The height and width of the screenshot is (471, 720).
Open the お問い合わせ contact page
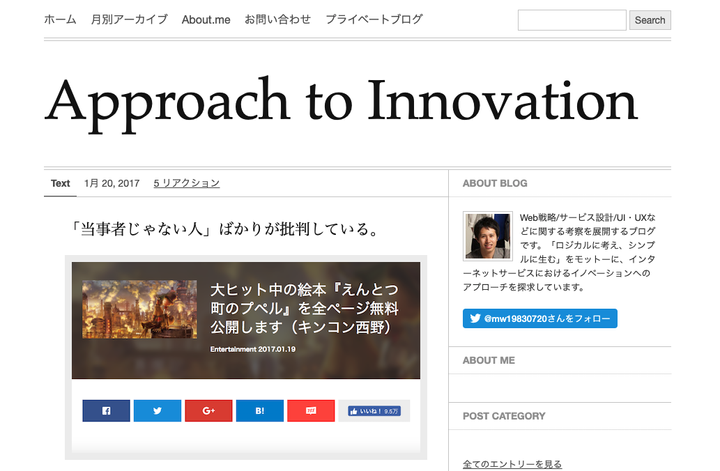pos(278,19)
